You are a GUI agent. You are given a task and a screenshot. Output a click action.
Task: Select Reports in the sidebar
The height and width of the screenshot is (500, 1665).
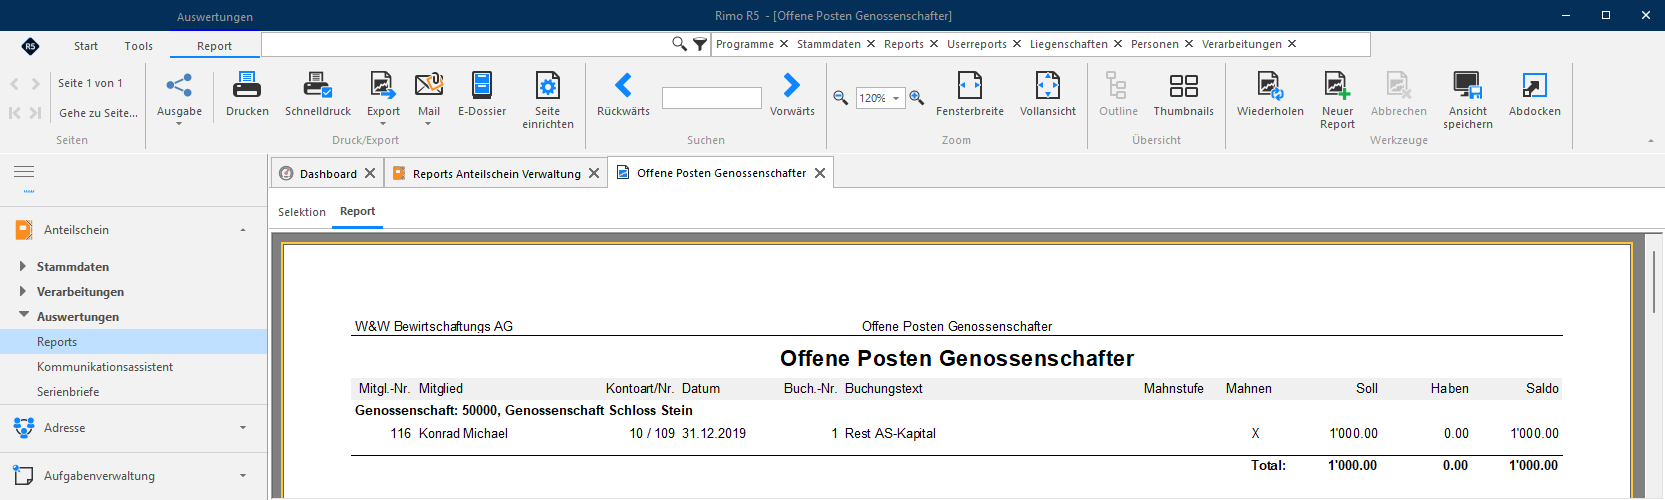[x=134, y=342]
